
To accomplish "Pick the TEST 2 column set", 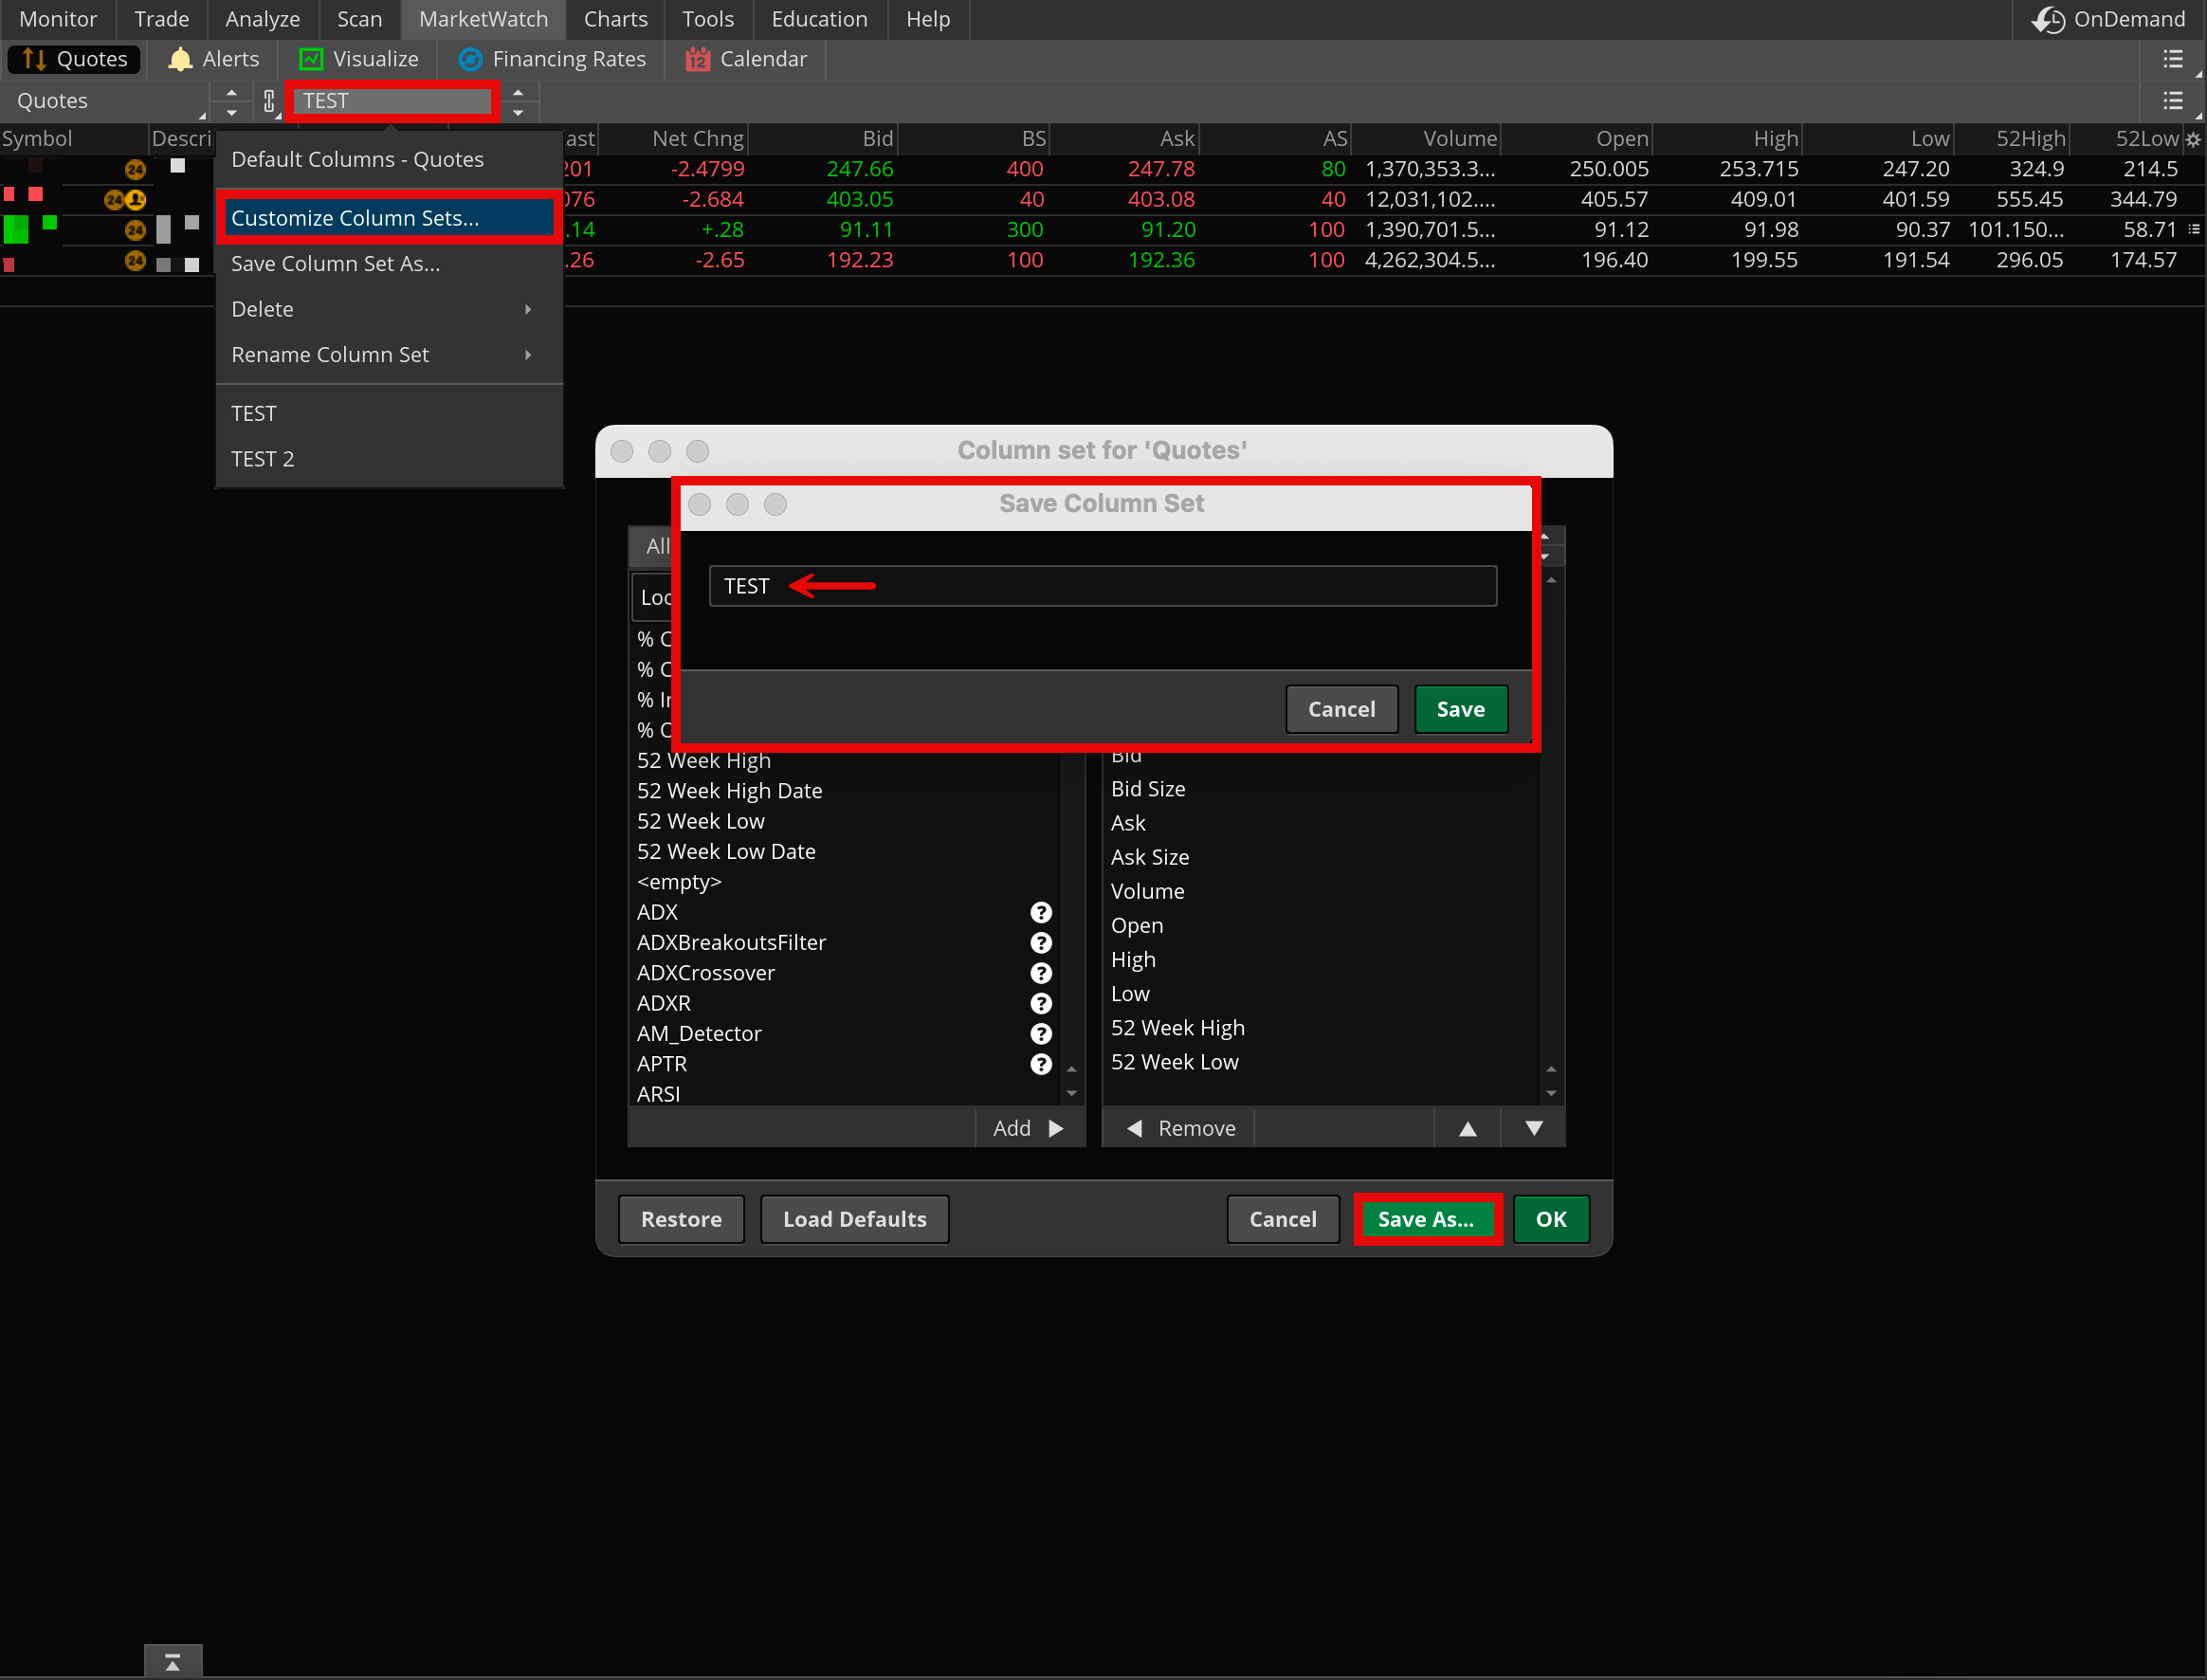I will [389, 459].
